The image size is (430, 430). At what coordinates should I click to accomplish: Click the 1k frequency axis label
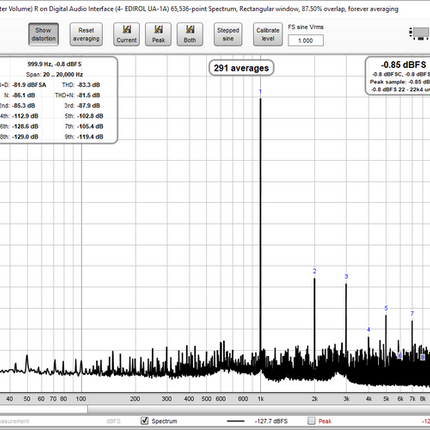pyautogui.click(x=260, y=399)
